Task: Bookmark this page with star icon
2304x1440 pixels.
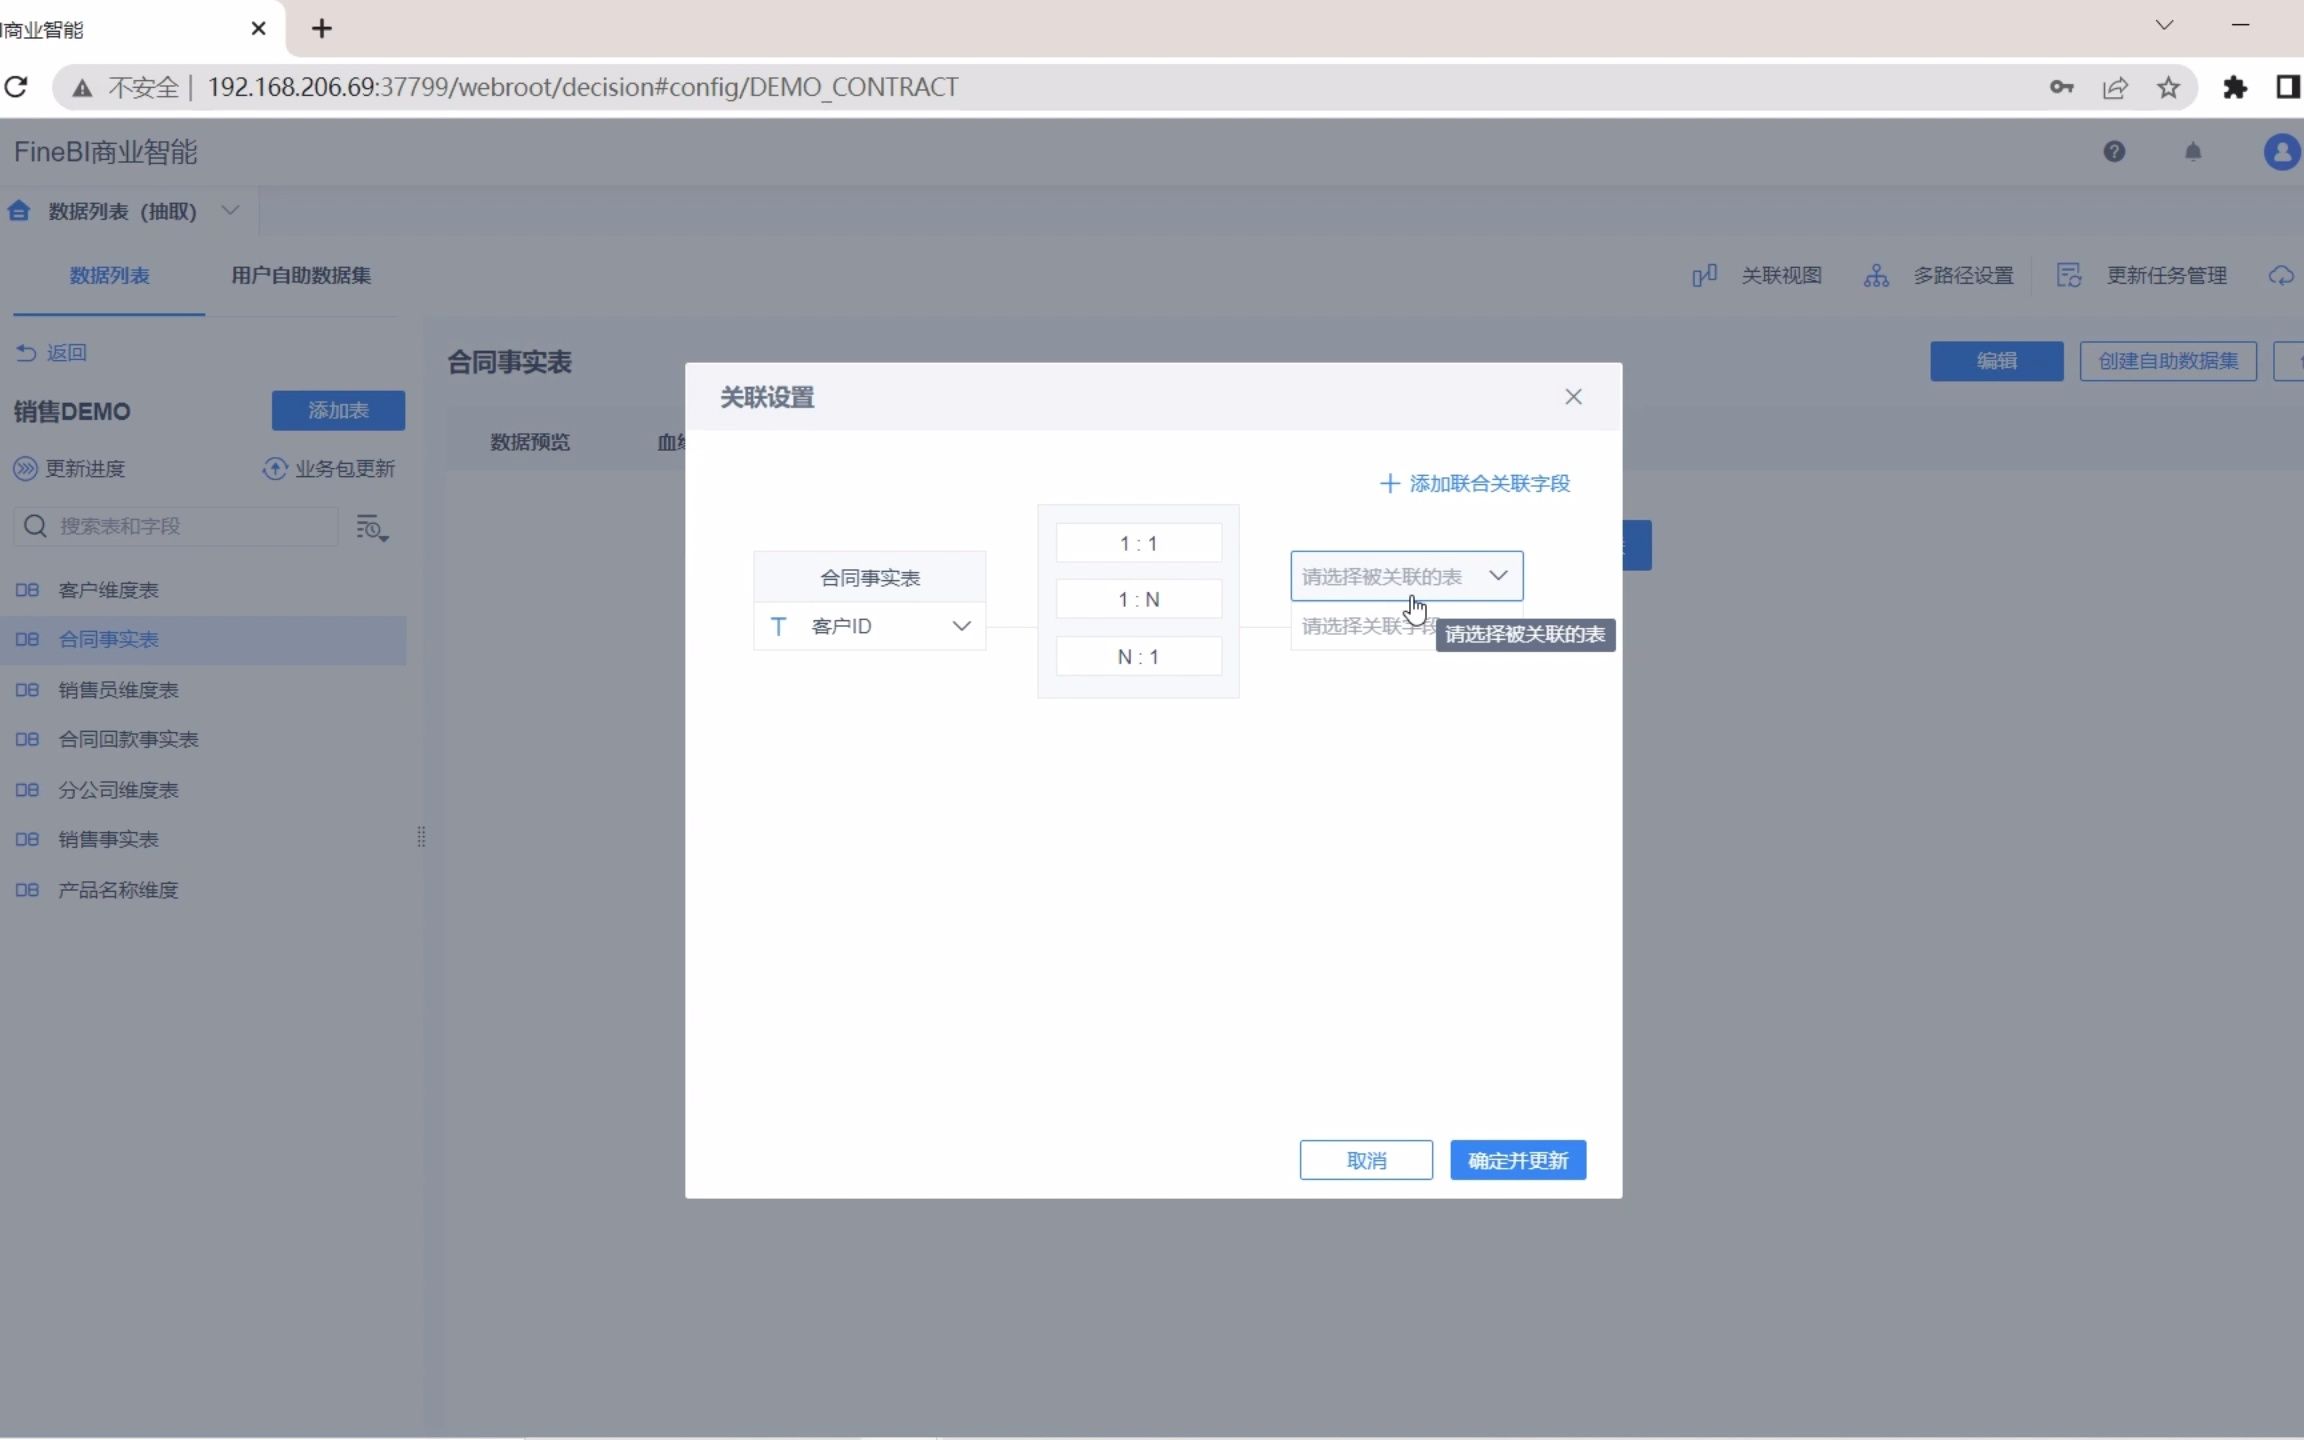Action: [x=2168, y=88]
